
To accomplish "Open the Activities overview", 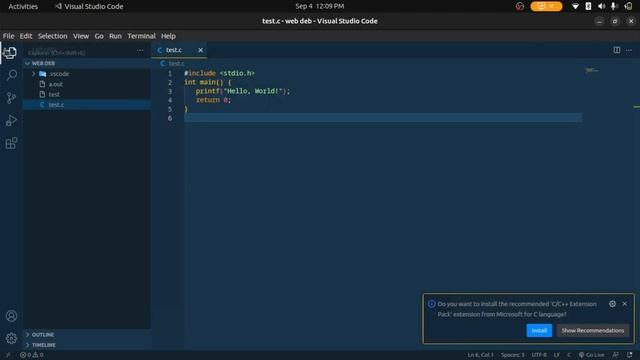I will [x=23, y=6].
